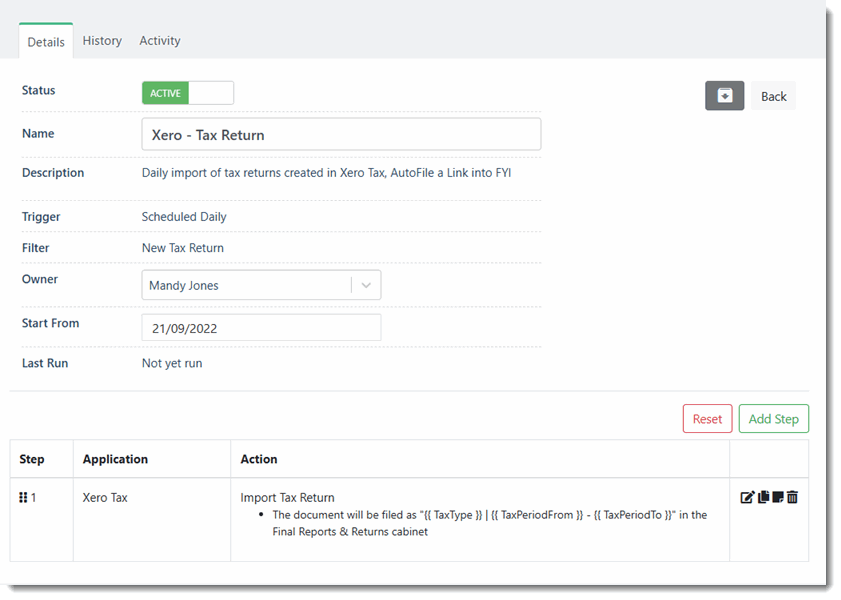Click the chevron arrow in the Owner field
This screenshot has width=841, height=600.
(x=366, y=285)
